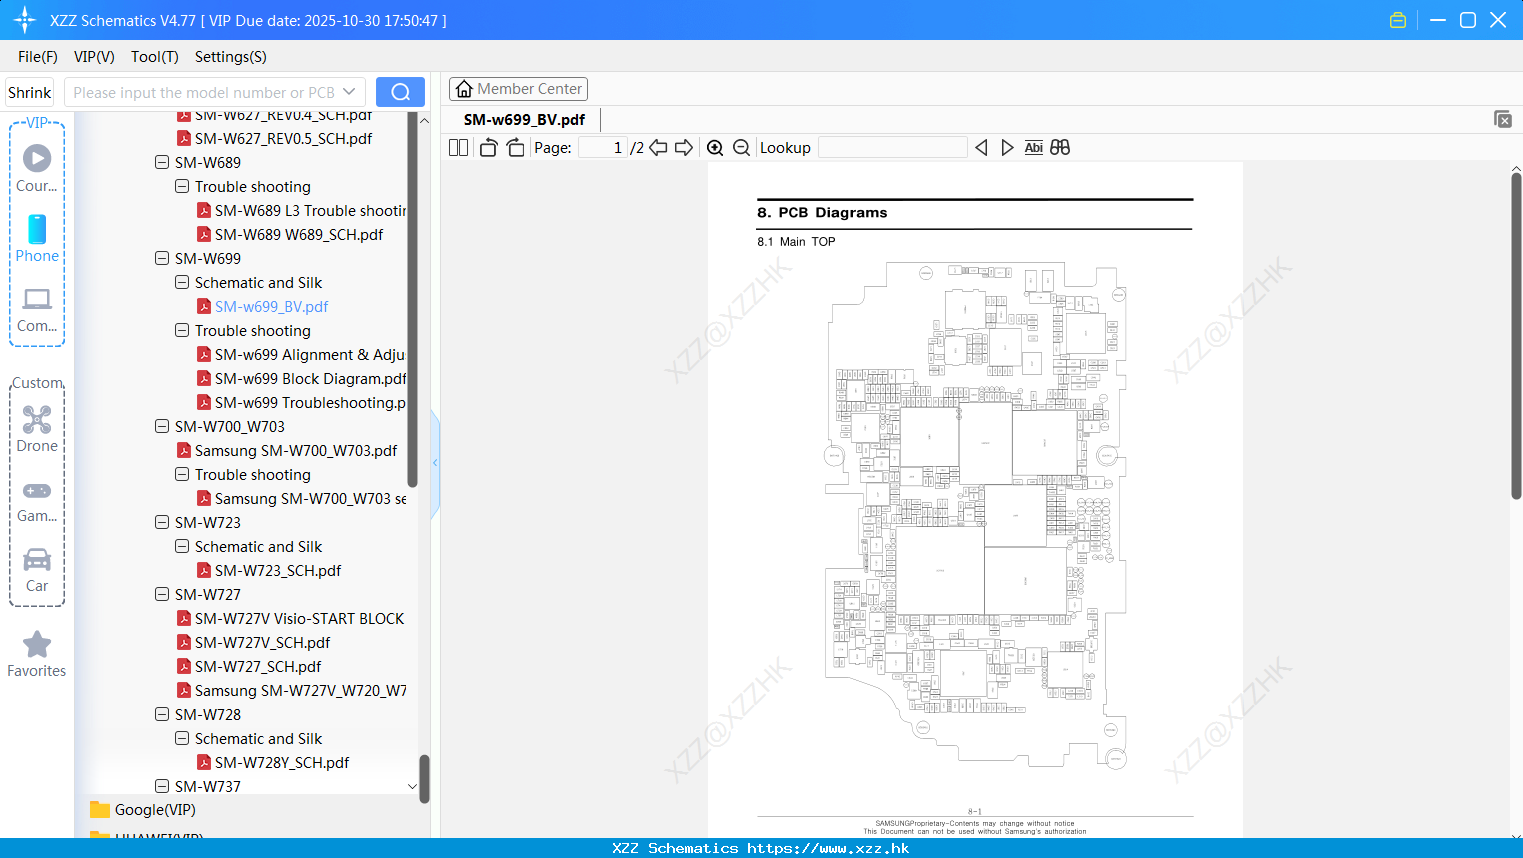The height and width of the screenshot is (858, 1523).
Task: Collapse the SM-W689 tree node
Action: [162, 162]
